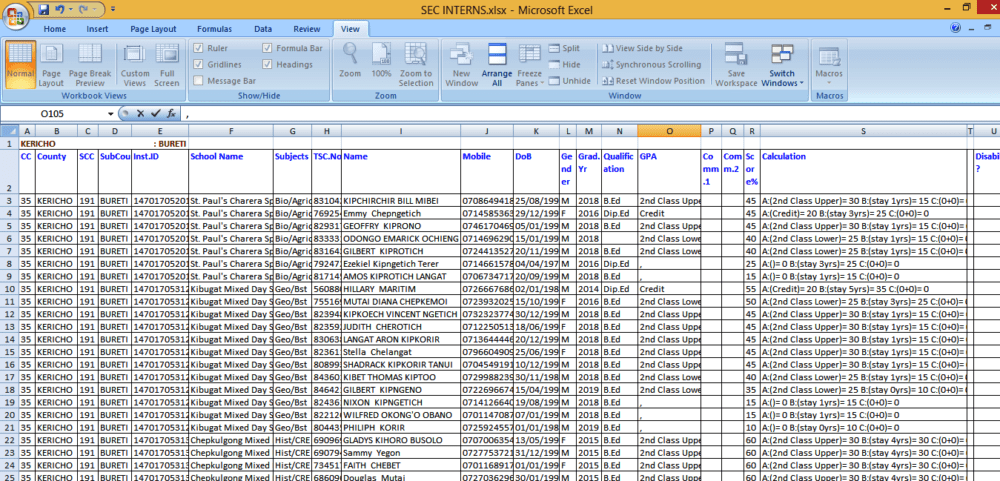Image resolution: width=1000 pixels, height=481 pixels.
Task: Click Unhide window button
Action: click(x=569, y=81)
